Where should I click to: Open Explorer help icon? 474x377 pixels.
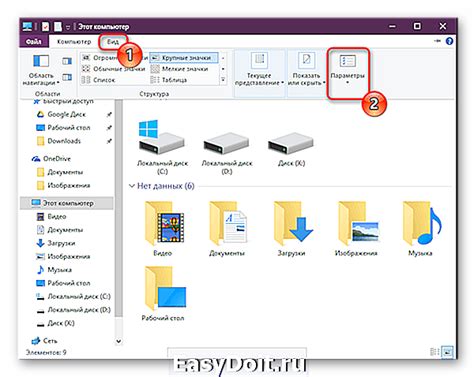click(449, 41)
